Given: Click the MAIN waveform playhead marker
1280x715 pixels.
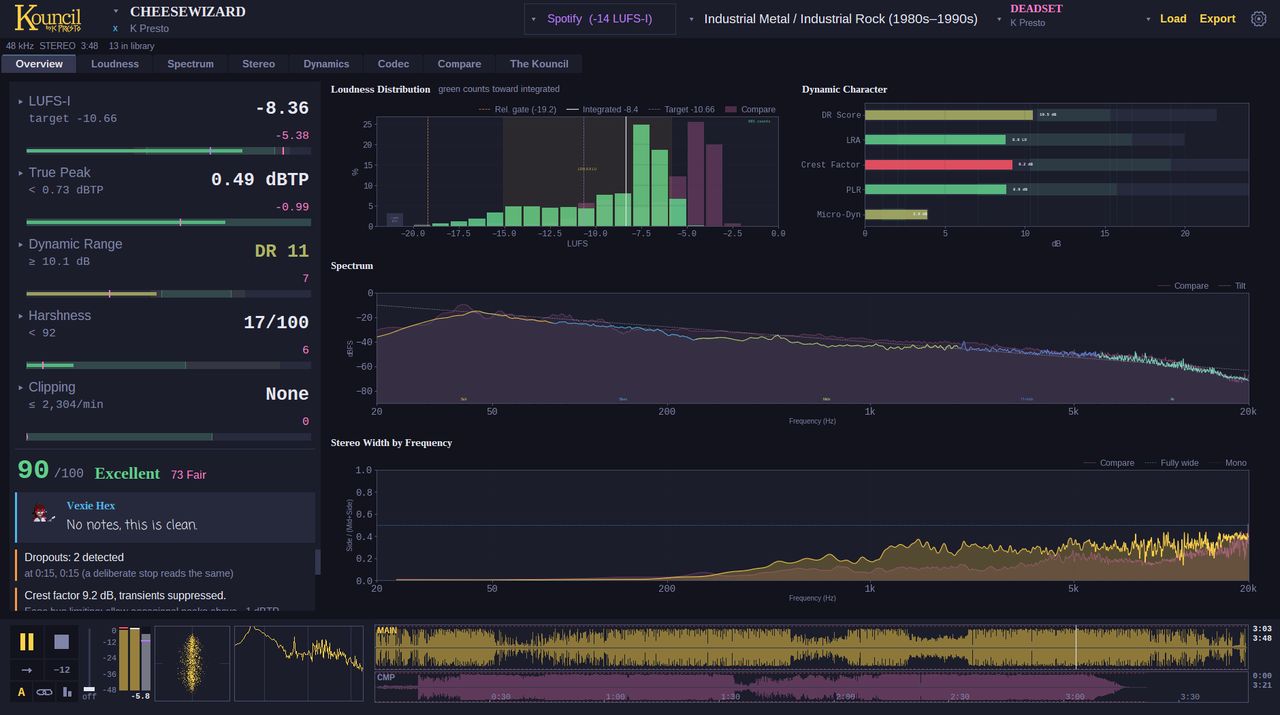Looking at the screenshot, I should (x=1076, y=647).
